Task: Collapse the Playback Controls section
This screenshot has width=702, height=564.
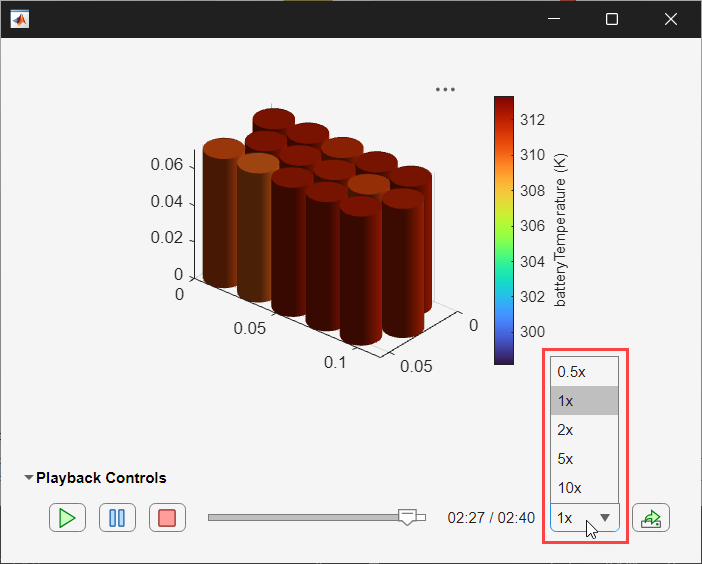Action: click(29, 478)
